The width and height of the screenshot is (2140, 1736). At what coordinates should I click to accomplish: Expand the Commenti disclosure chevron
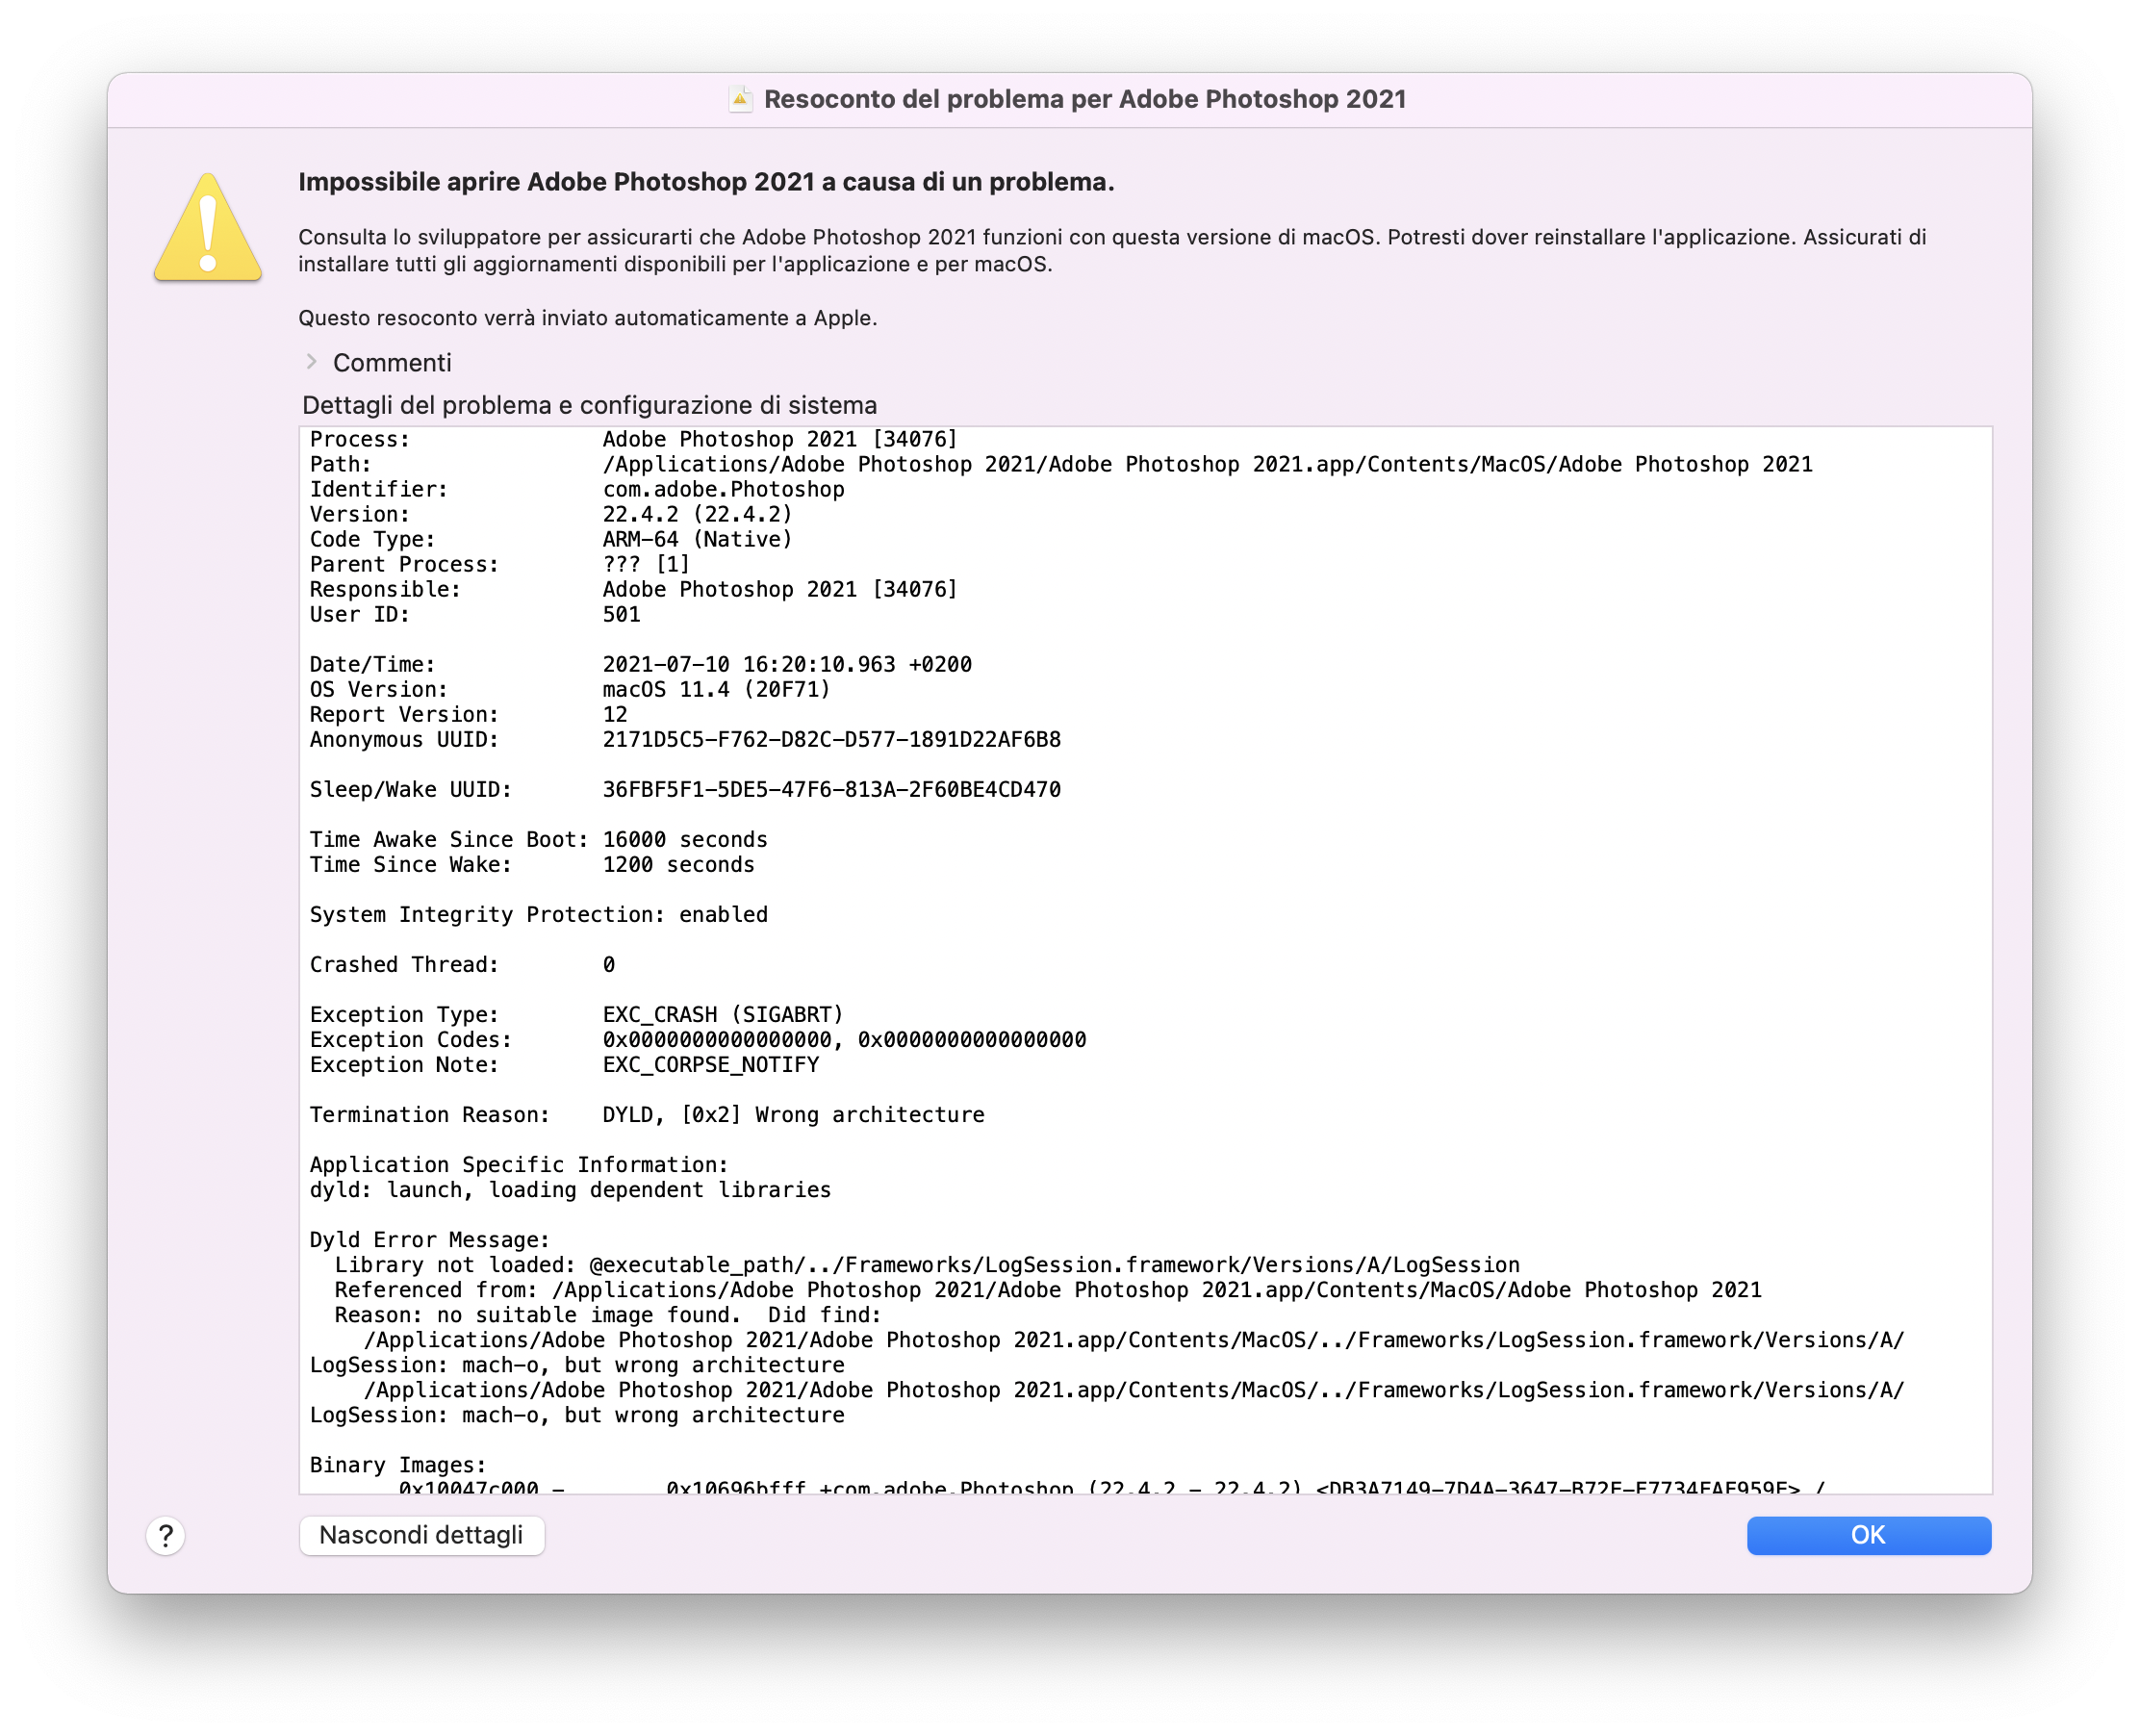[x=312, y=362]
